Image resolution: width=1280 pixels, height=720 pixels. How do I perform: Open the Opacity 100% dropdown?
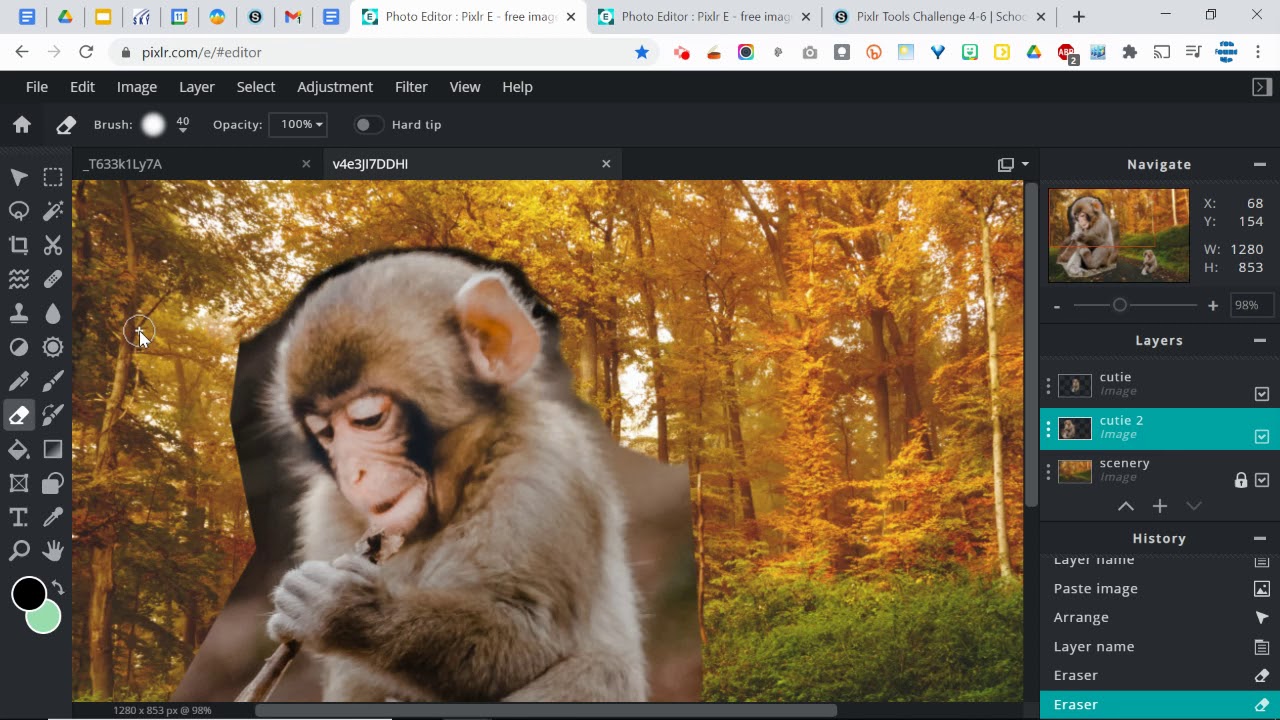point(298,124)
